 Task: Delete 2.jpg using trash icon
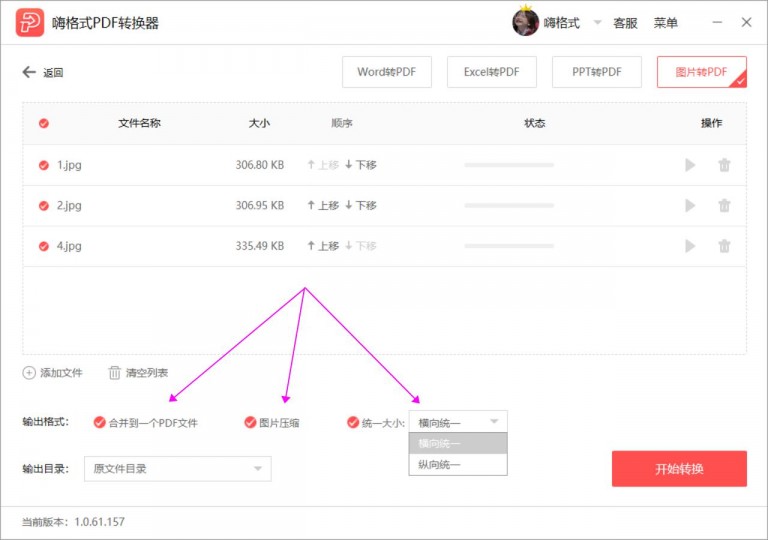coord(724,205)
